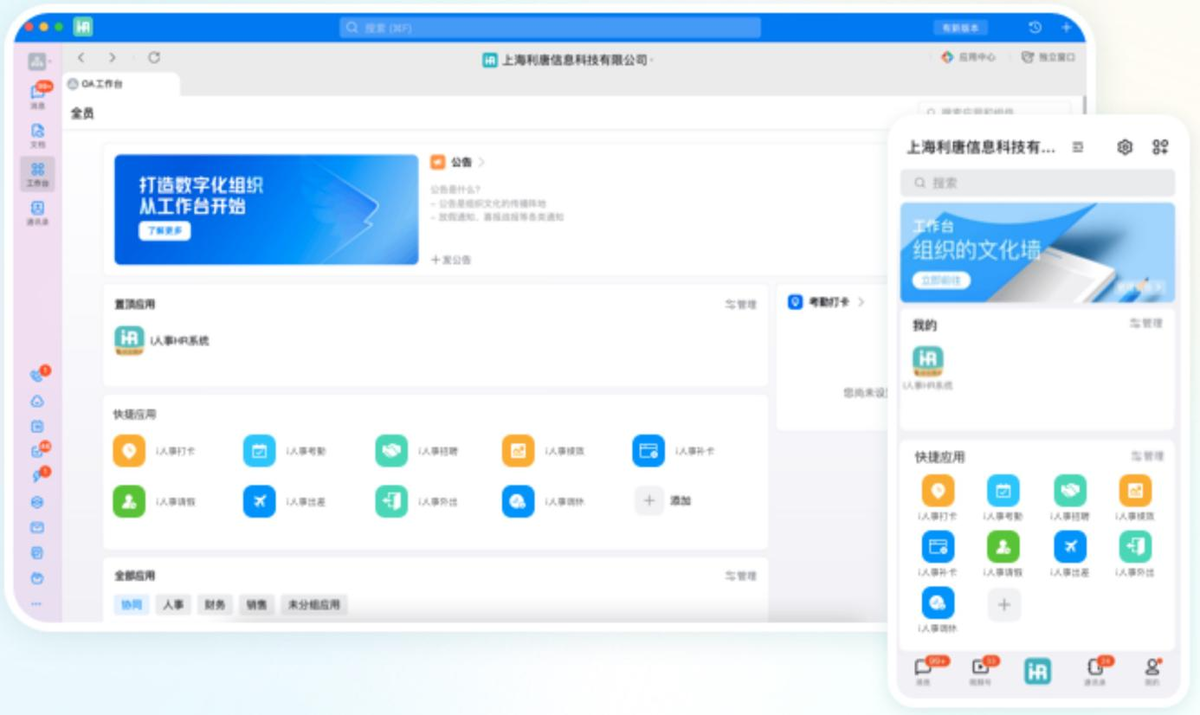This screenshot has width=1200, height=715.
Task: Open 消息 in the desktop left sidebar
Action: pyautogui.click(x=38, y=95)
